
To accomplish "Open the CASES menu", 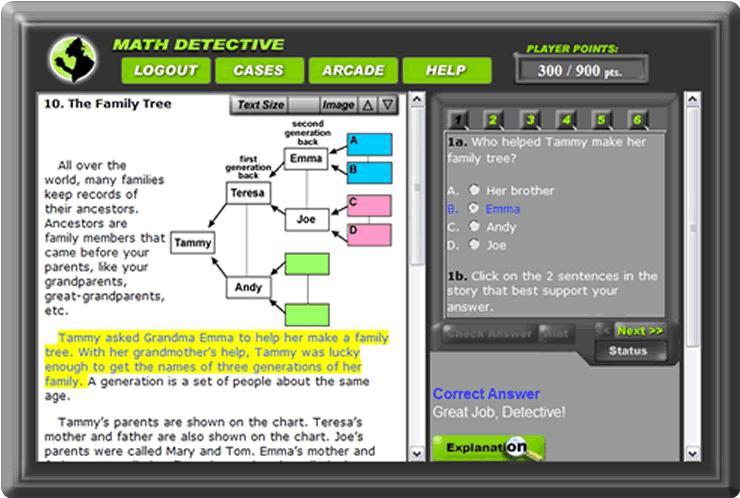I will pyautogui.click(x=259, y=70).
